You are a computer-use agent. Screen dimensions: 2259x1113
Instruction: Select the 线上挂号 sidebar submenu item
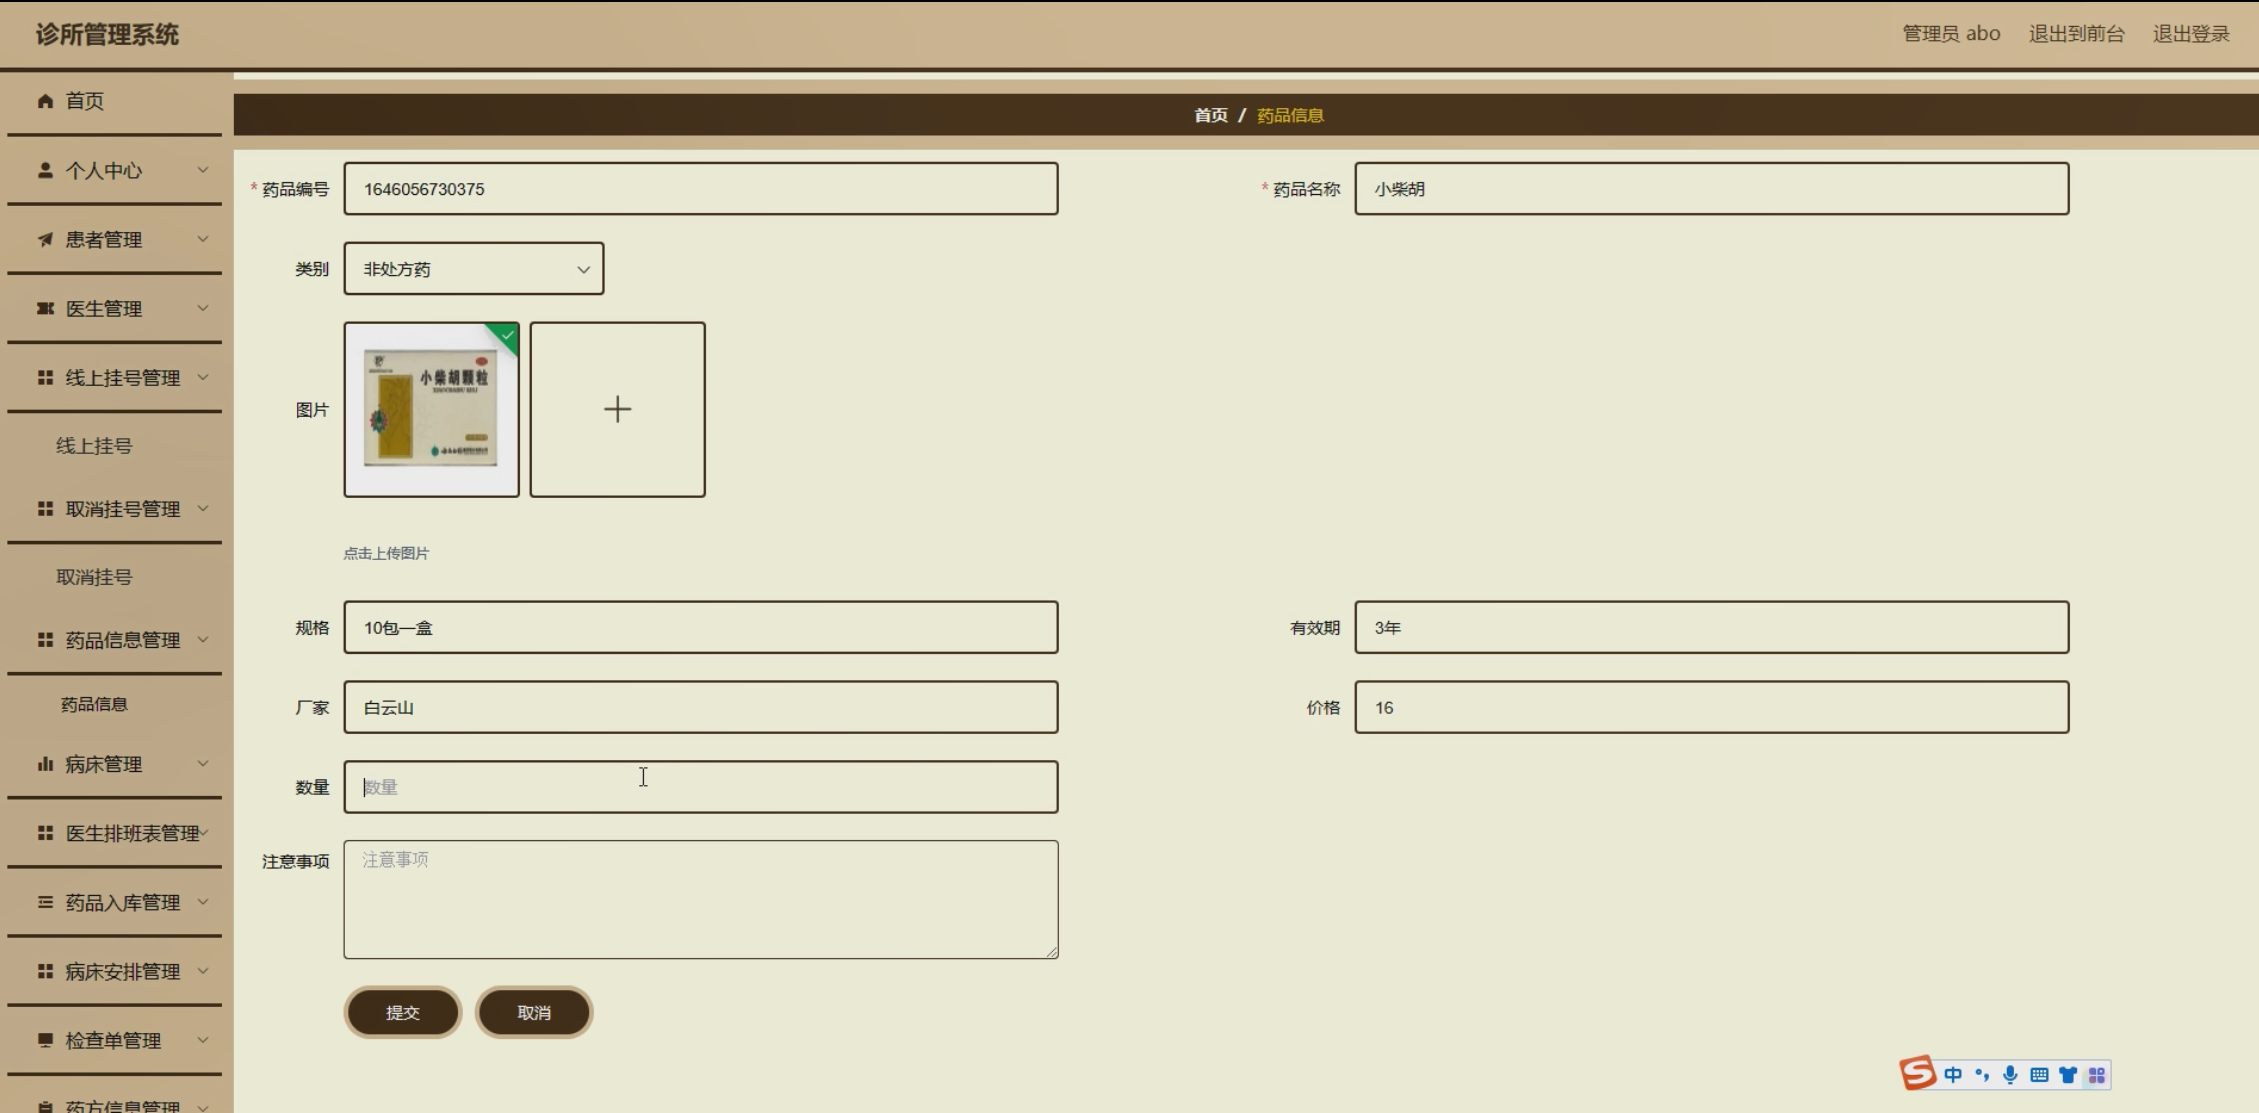tap(94, 446)
